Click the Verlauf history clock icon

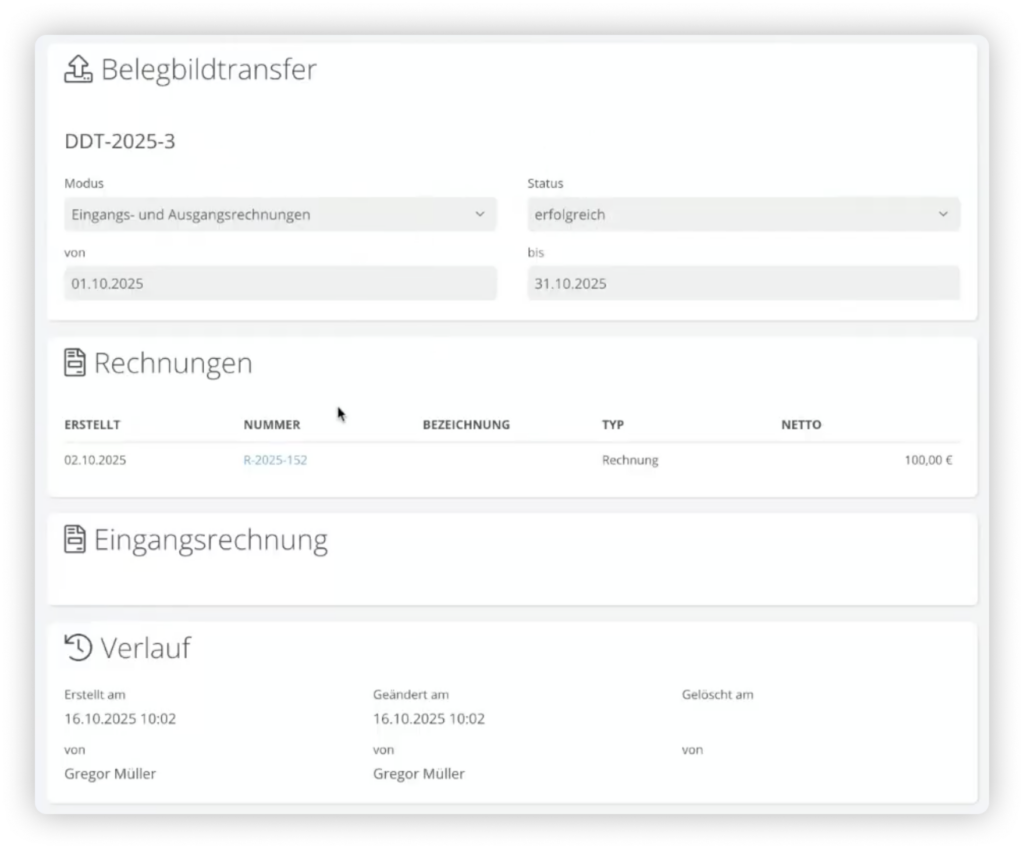tap(77, 647)
